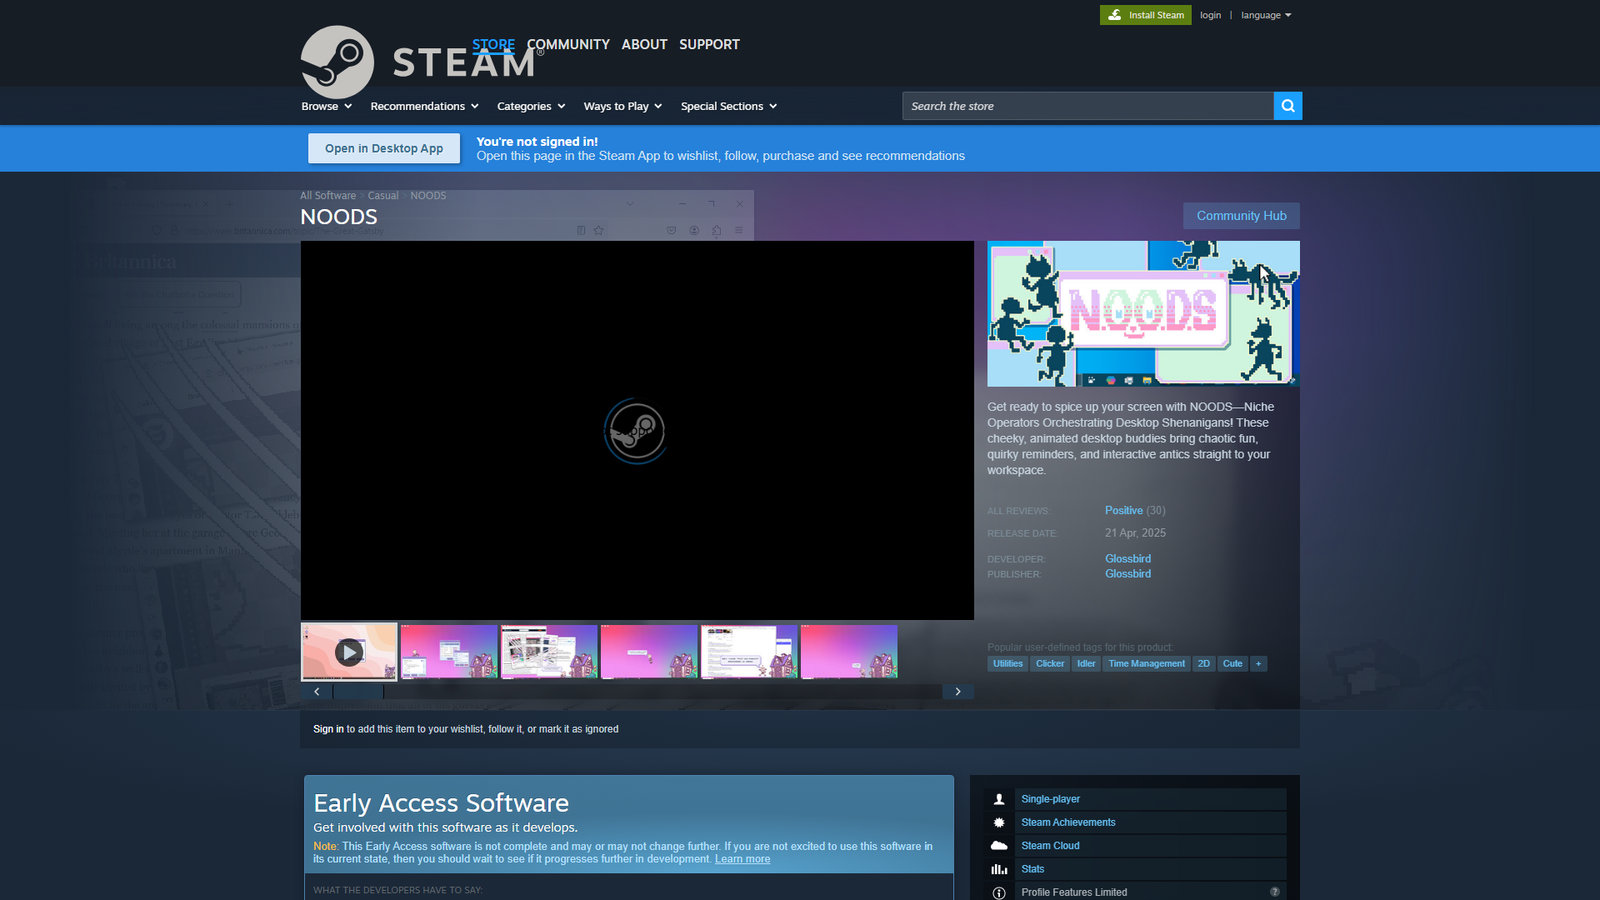
Task: Click the magnifying glass search icon
Action: [1287, 105]
